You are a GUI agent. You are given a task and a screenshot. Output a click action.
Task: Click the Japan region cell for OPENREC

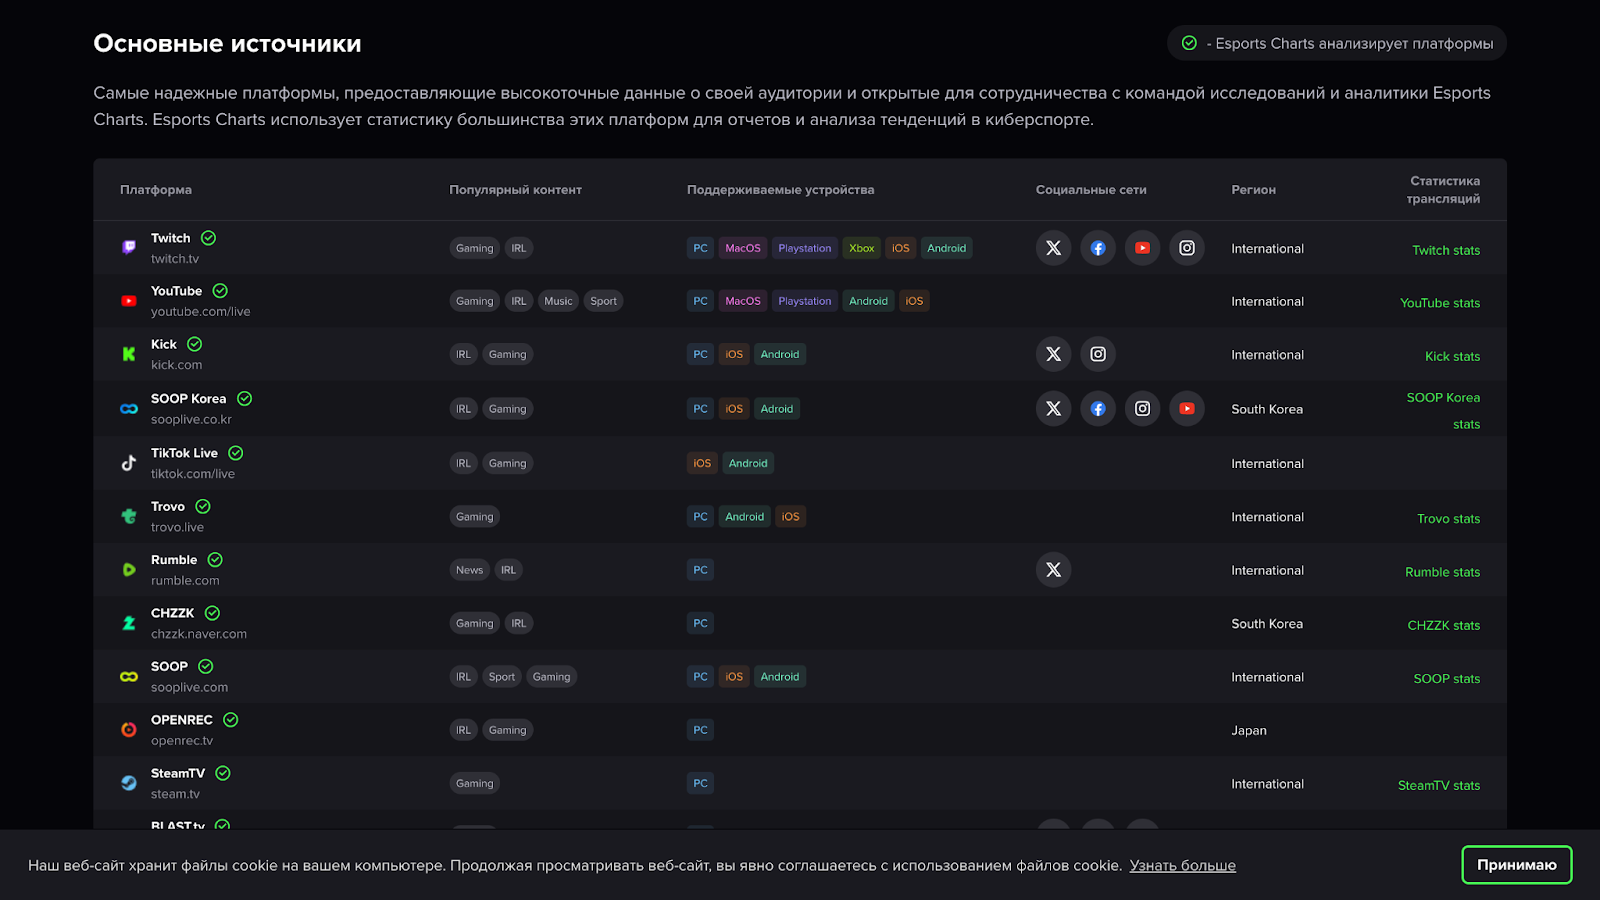click(1249, 730)
